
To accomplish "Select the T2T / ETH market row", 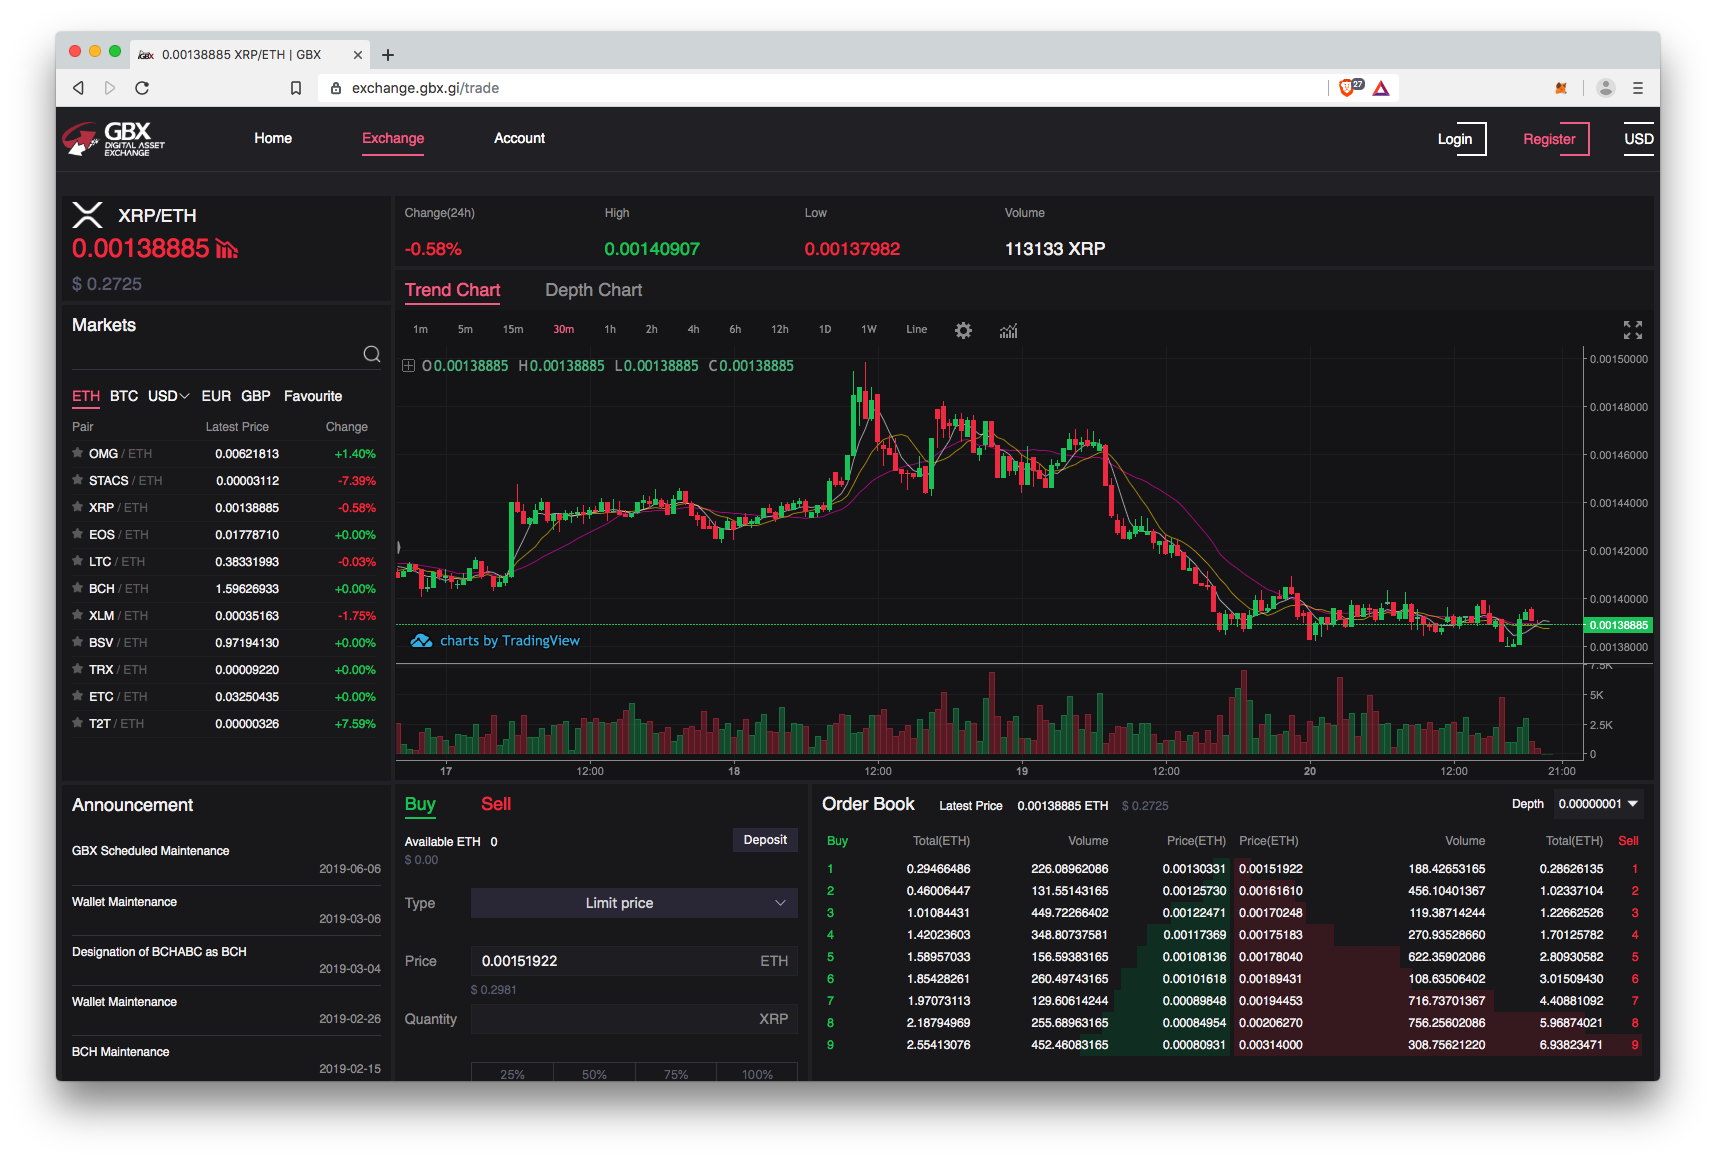I will (x=226, y=723).
